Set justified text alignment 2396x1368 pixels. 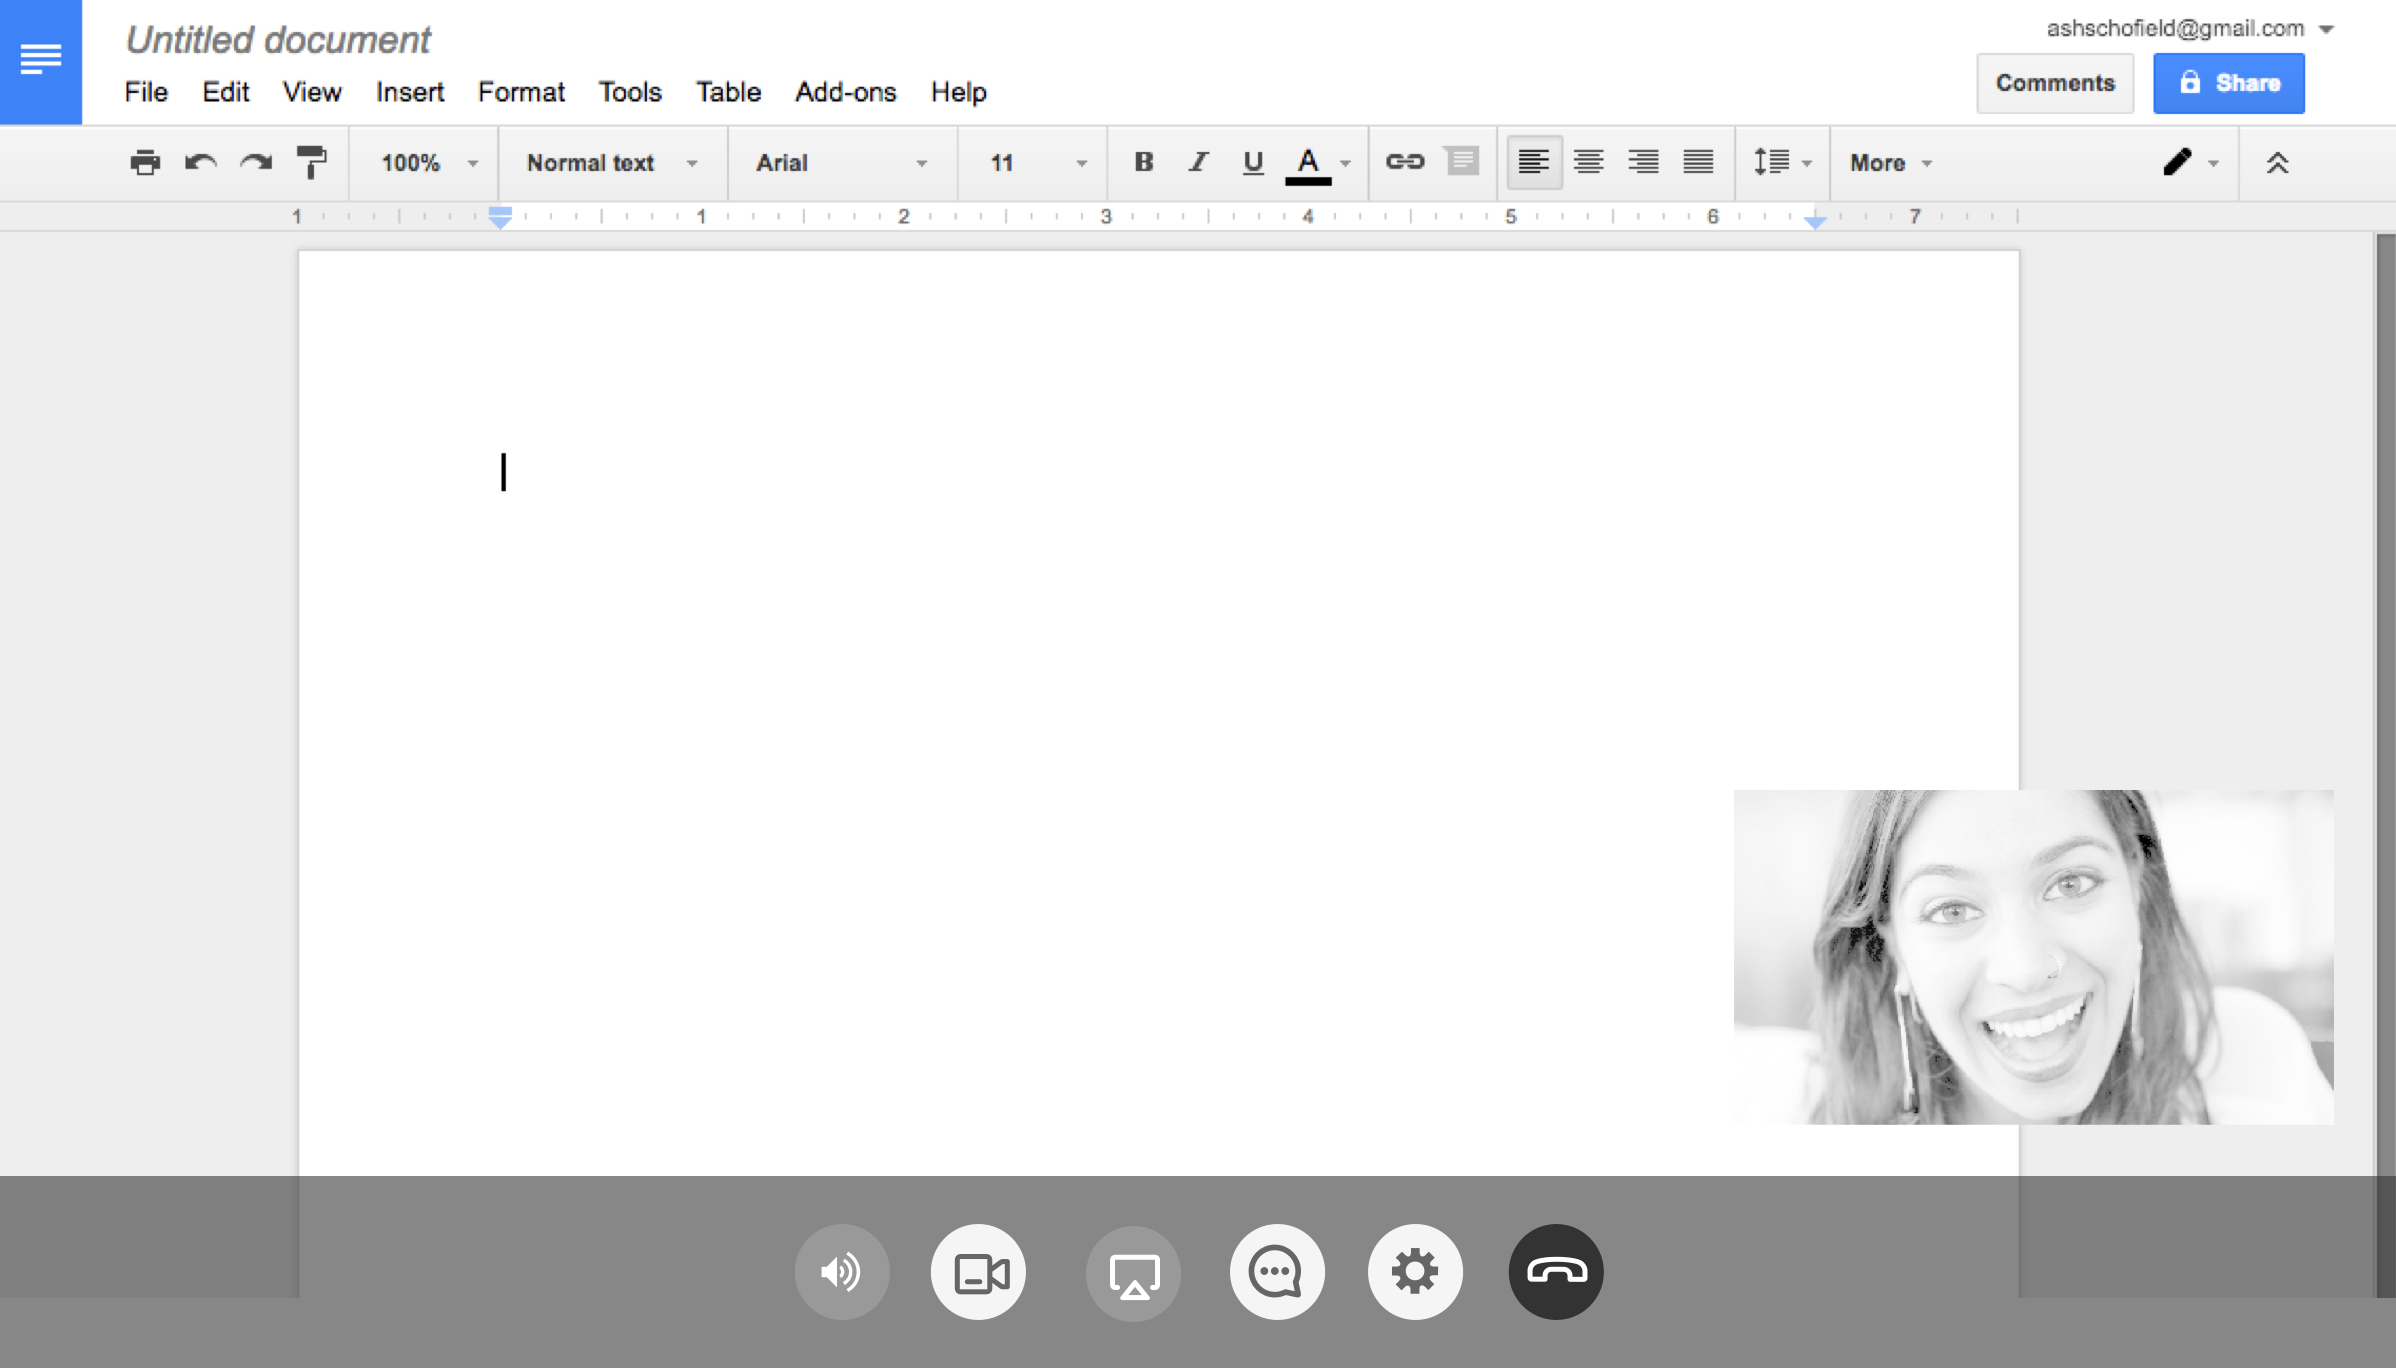1698,162
